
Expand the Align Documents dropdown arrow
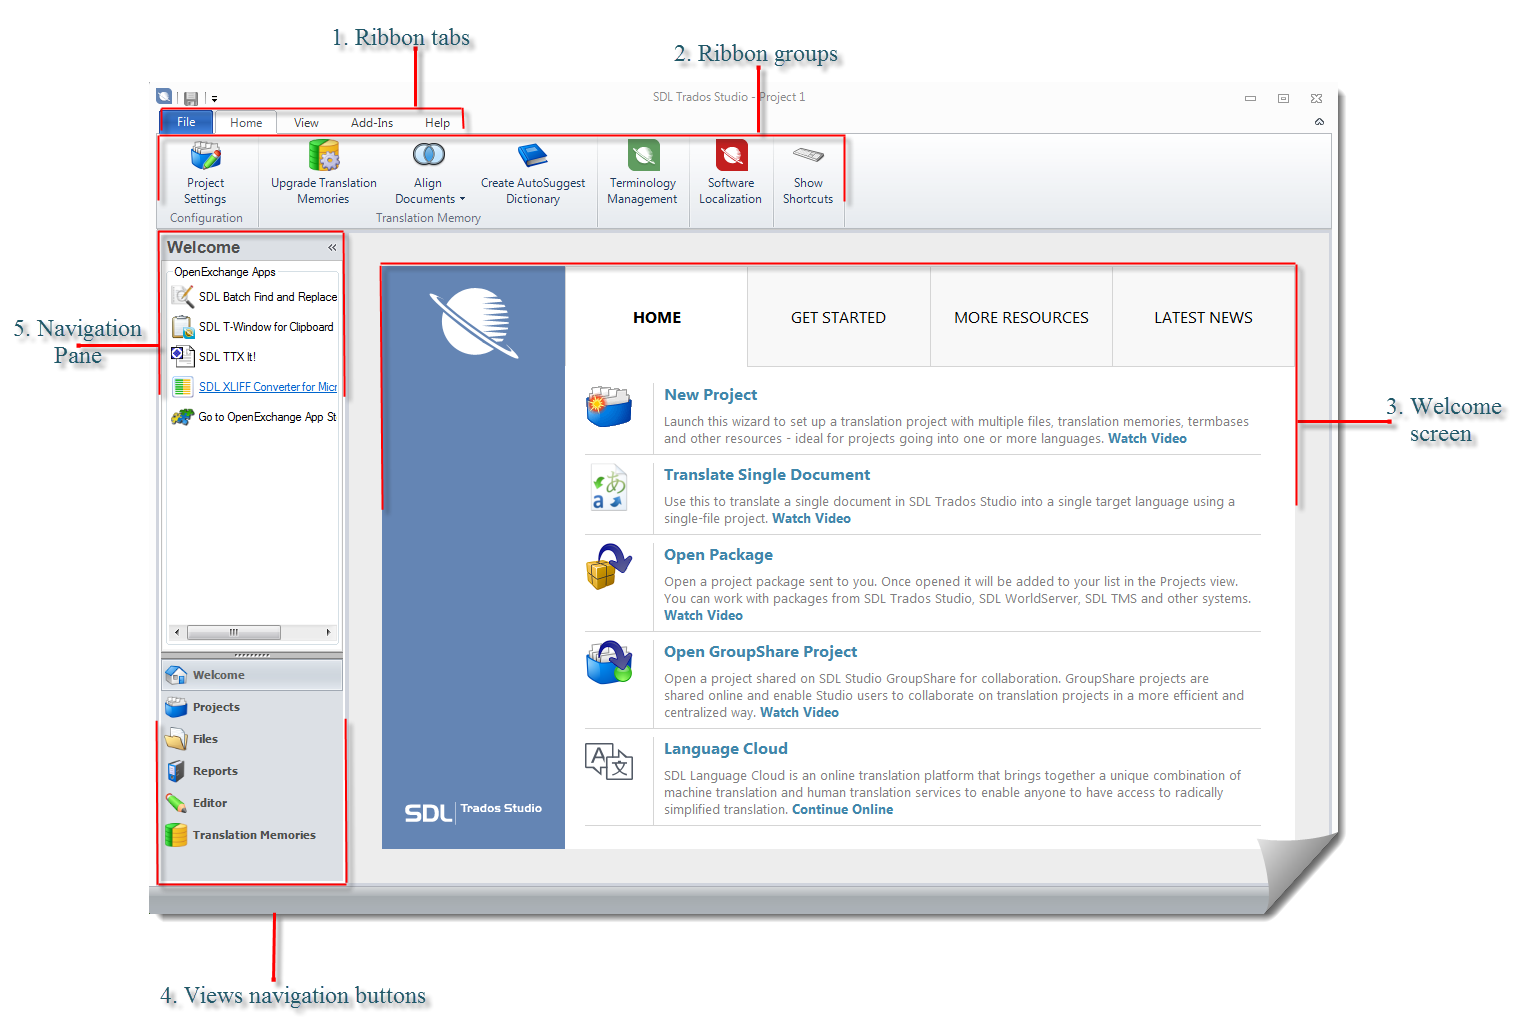[462, 199]
